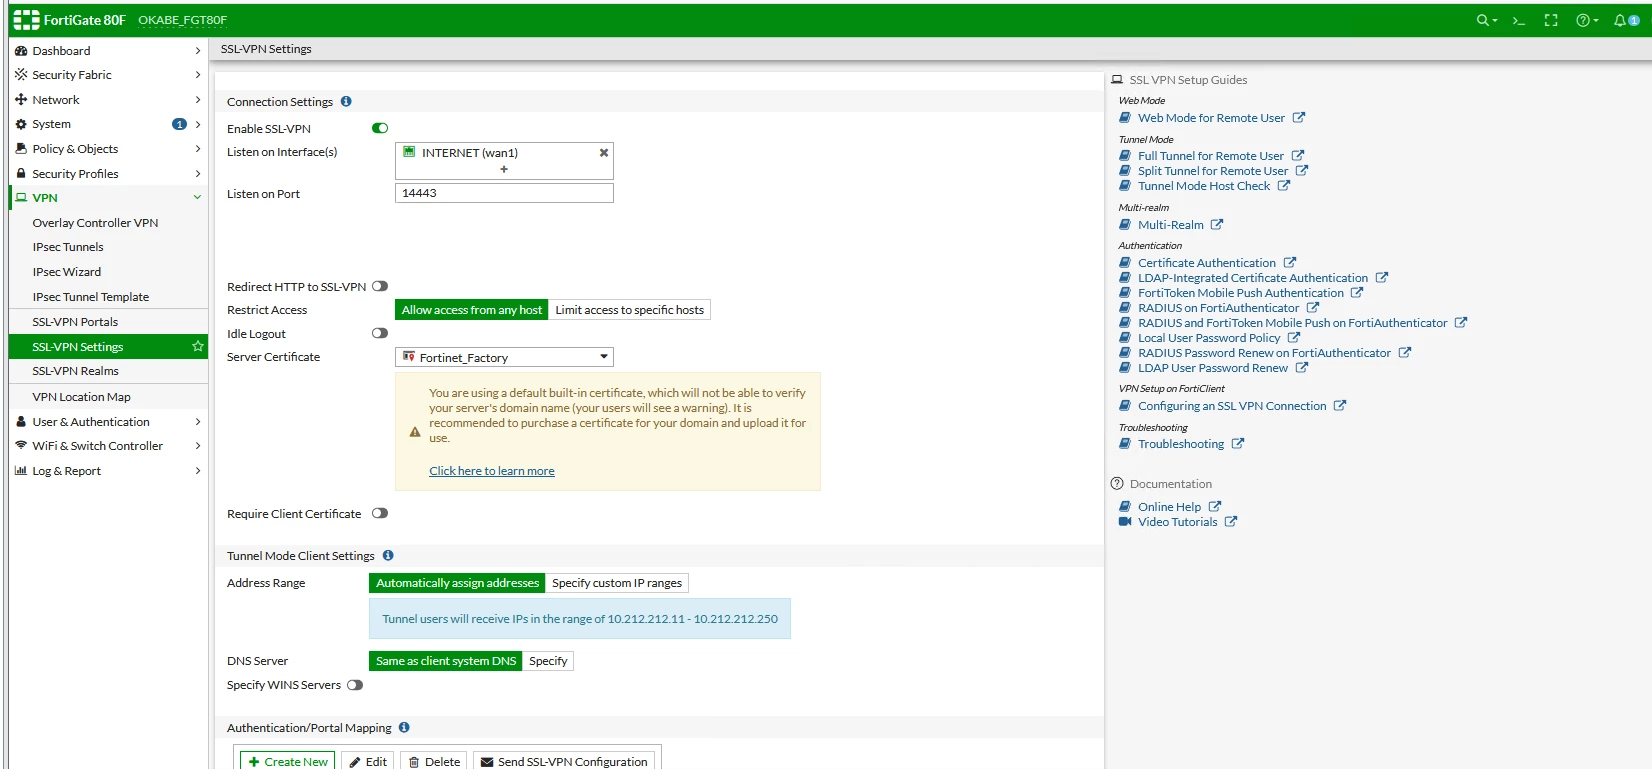Open the Multi-Realm guide link

1171,225
